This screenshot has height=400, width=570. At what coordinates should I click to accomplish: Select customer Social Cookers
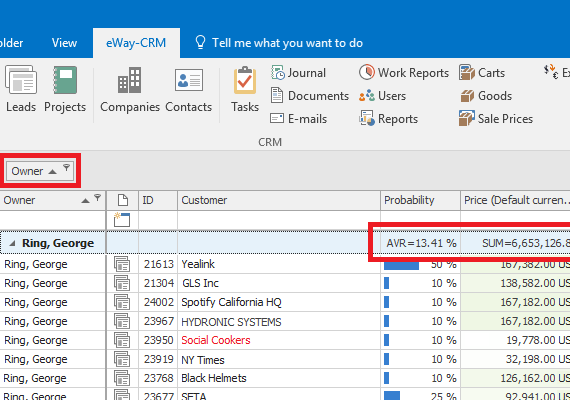(x=216, y=340)
